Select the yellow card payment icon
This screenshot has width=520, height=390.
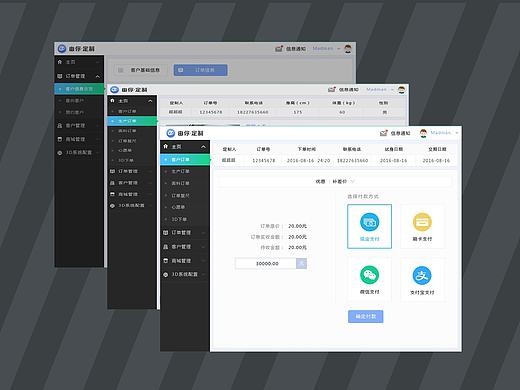click(x=422, y=222)
